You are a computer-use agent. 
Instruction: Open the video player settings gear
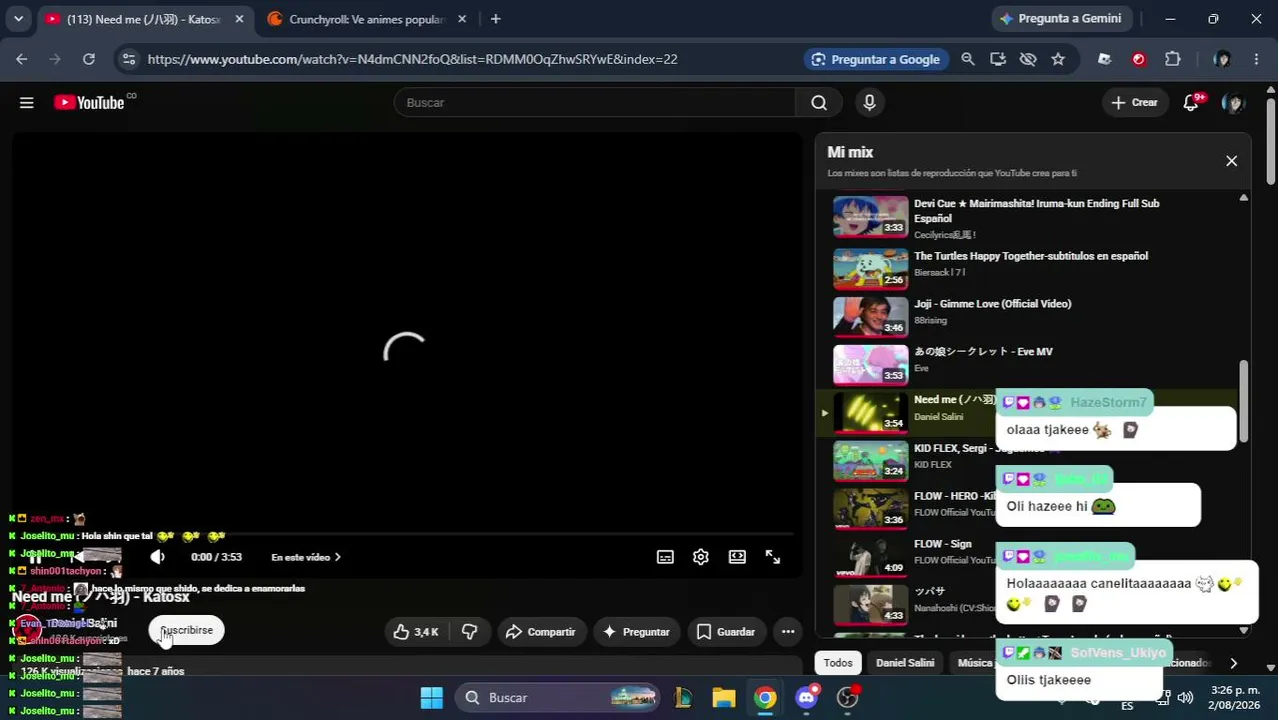(701, 557)
